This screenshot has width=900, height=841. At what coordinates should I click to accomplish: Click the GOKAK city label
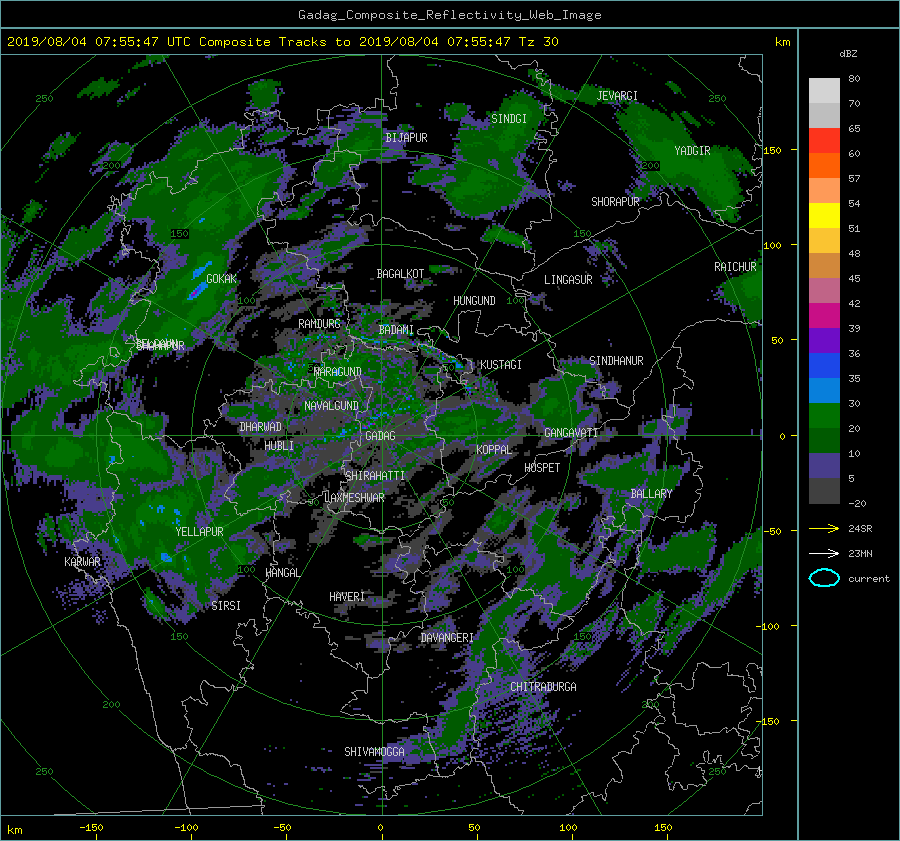(x=222, y=279)
